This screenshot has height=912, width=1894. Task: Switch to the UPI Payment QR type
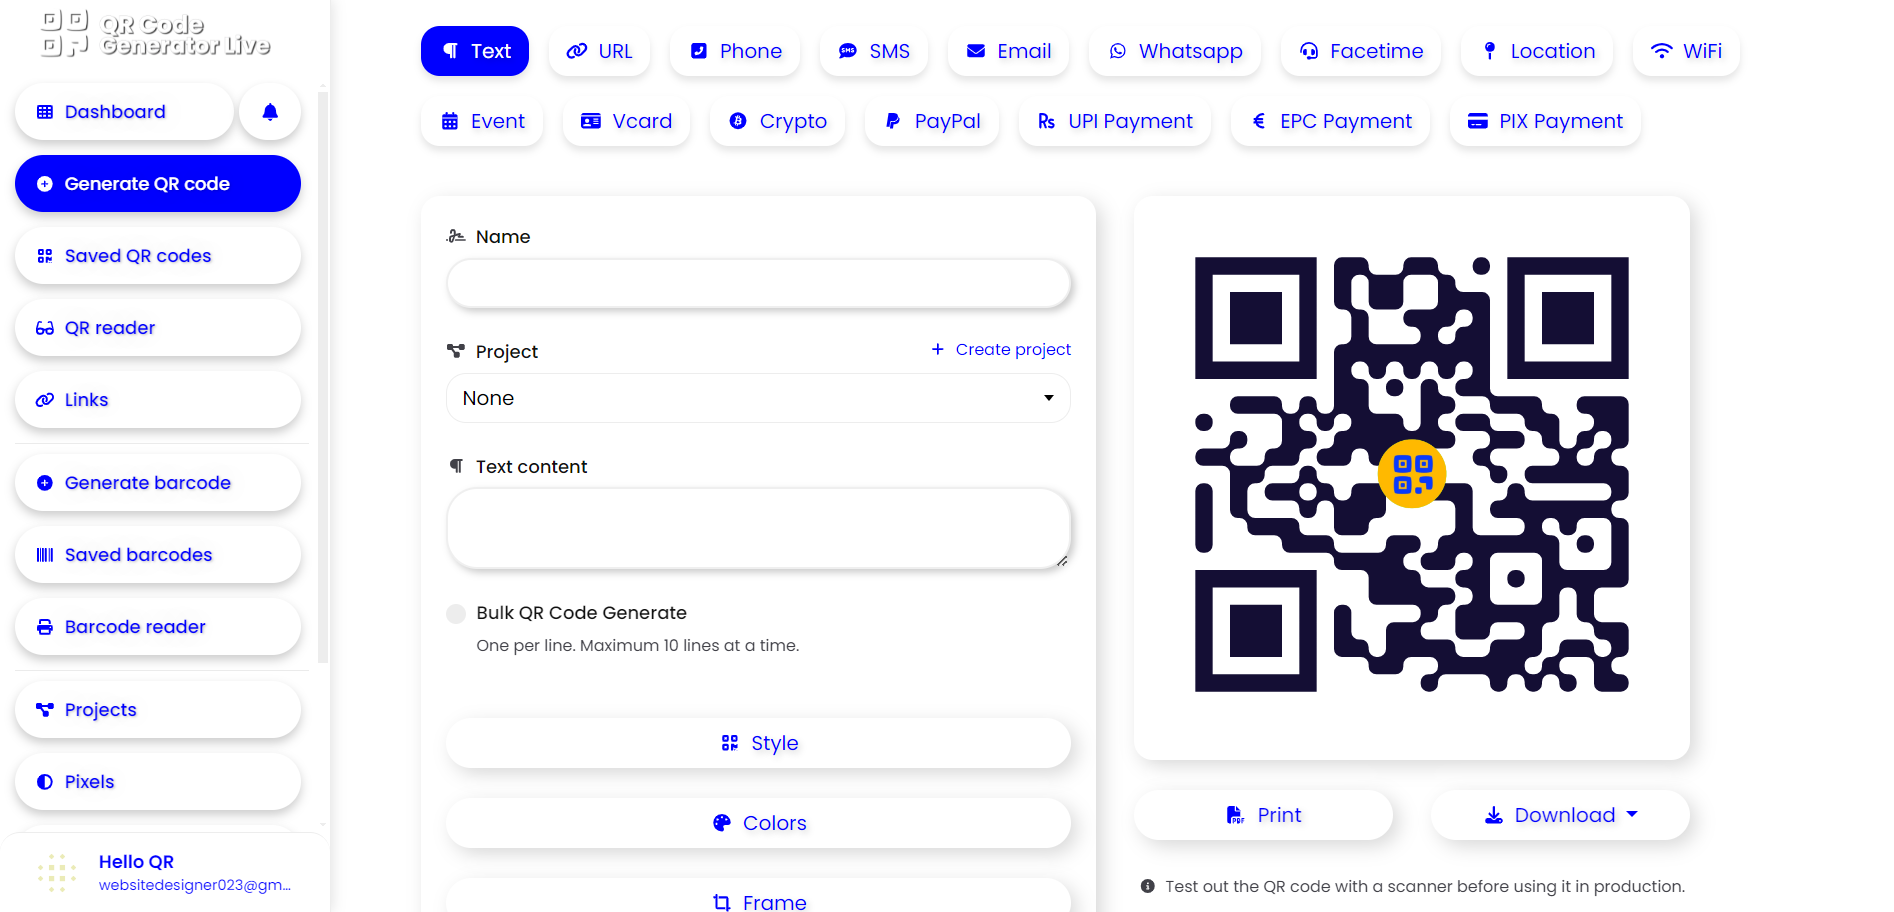pyautogui.click(x=1115, y=121)
